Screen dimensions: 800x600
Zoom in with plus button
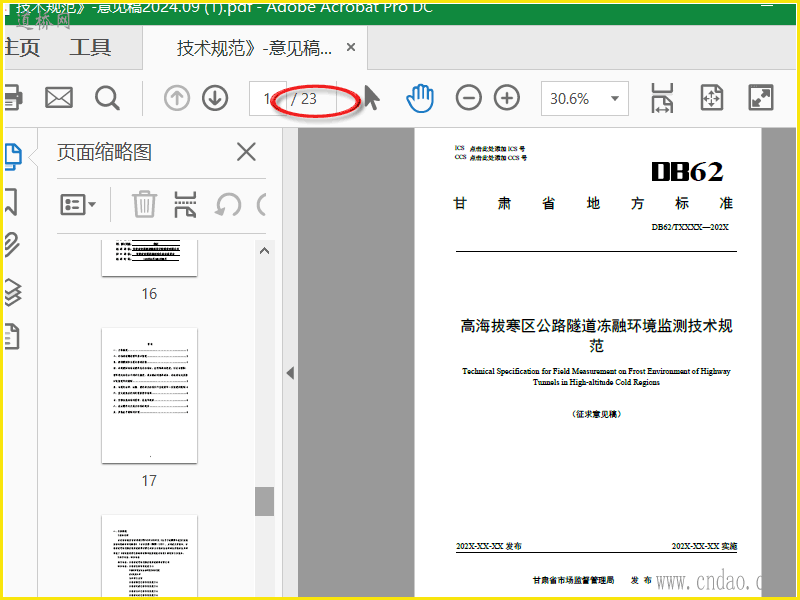507,98
